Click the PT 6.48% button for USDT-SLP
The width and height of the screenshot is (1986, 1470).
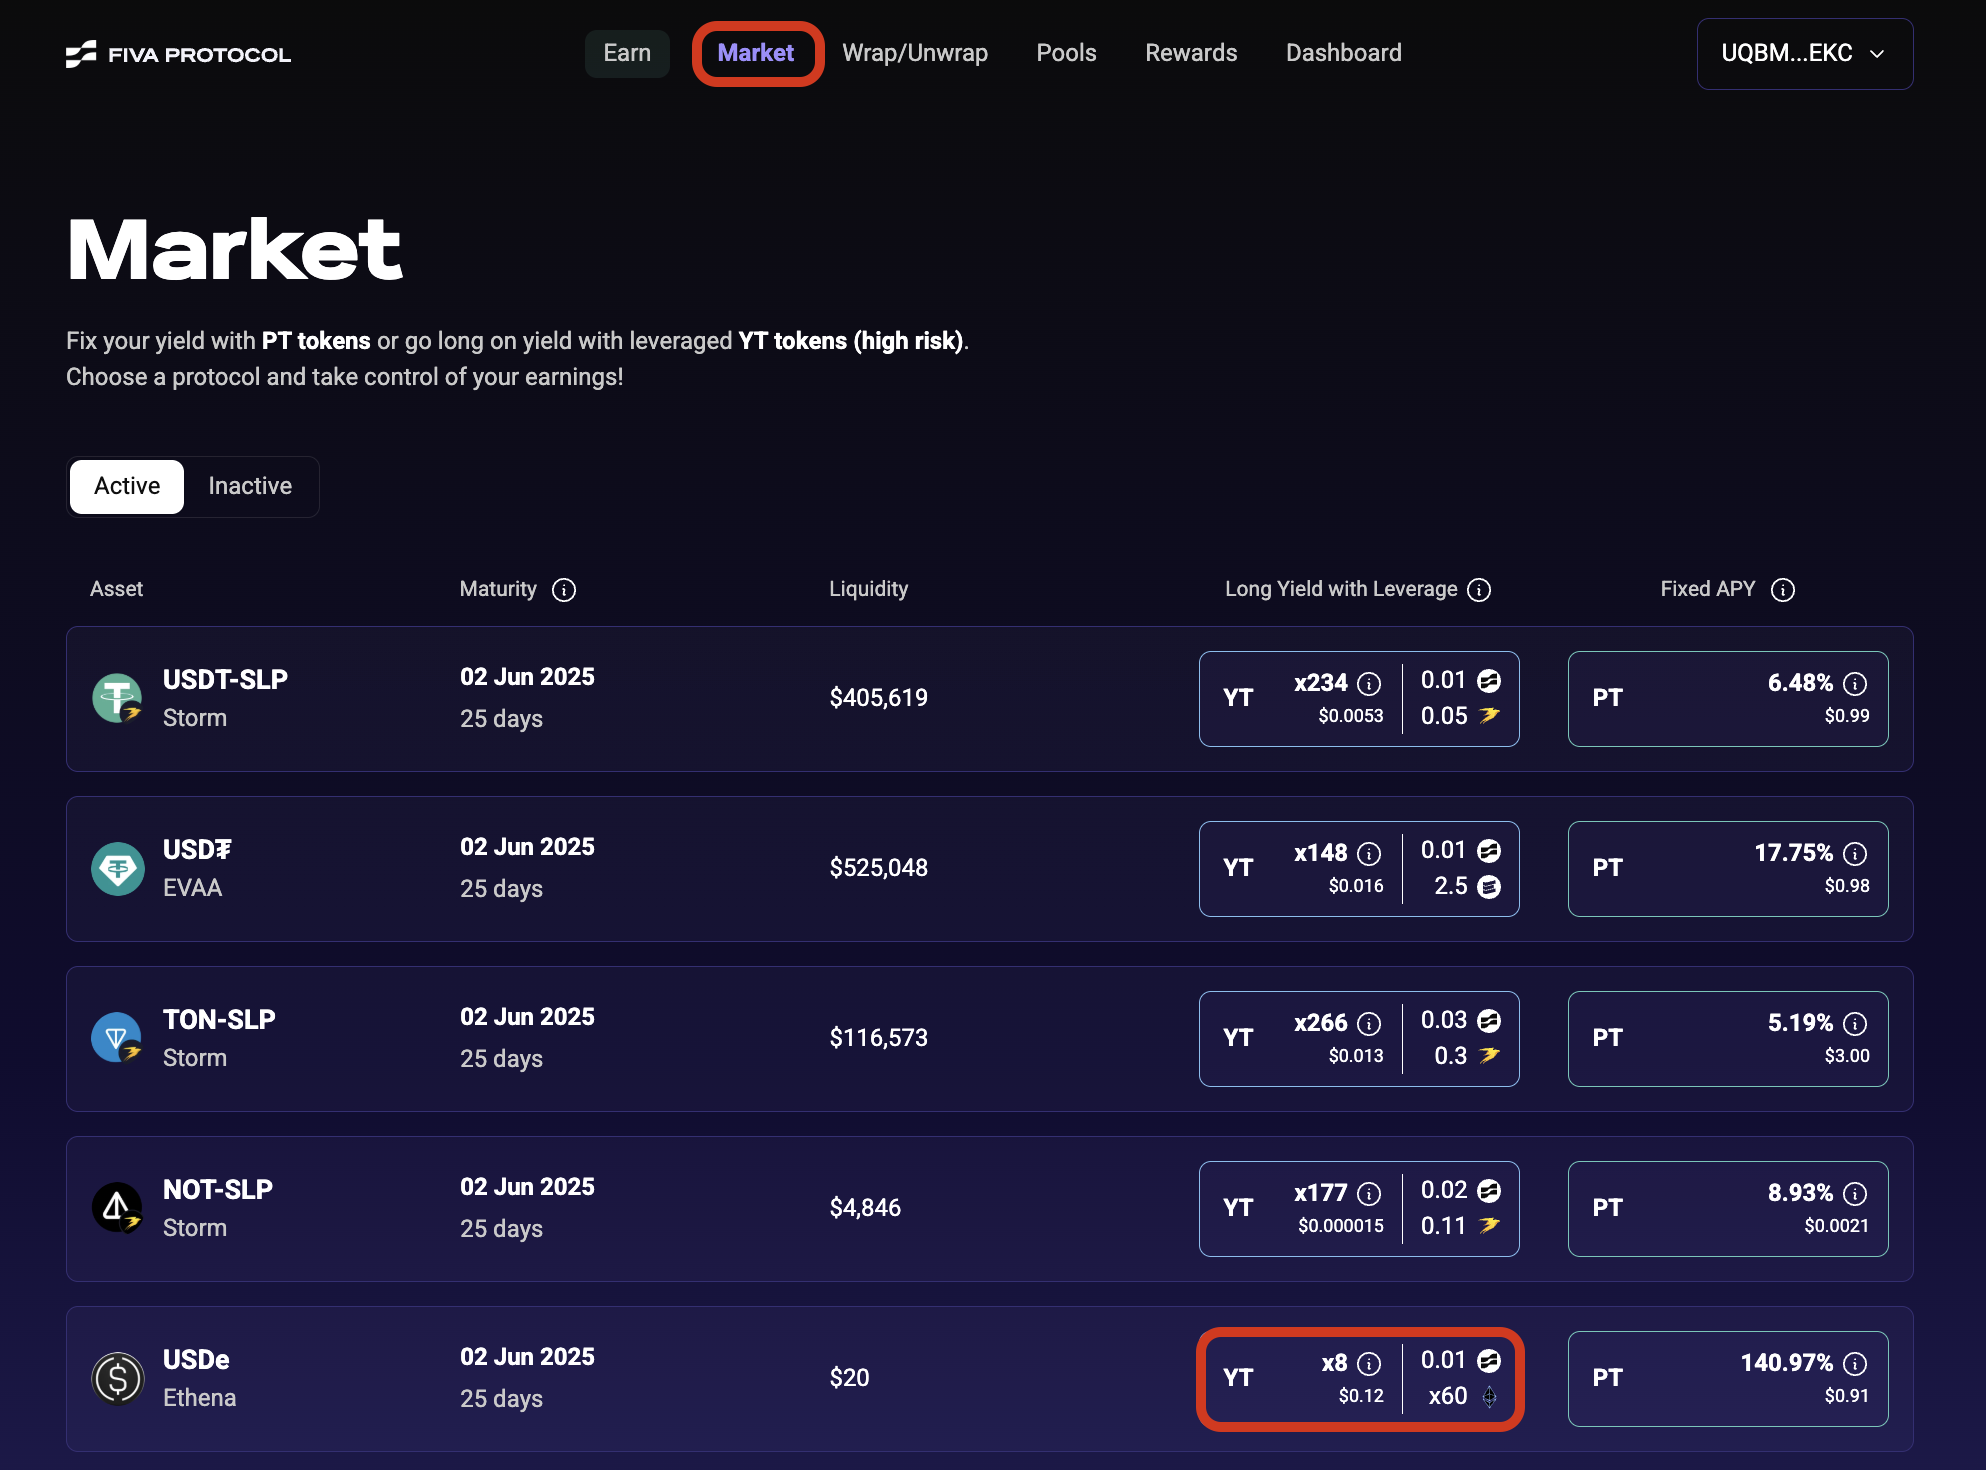(1727, 699)
